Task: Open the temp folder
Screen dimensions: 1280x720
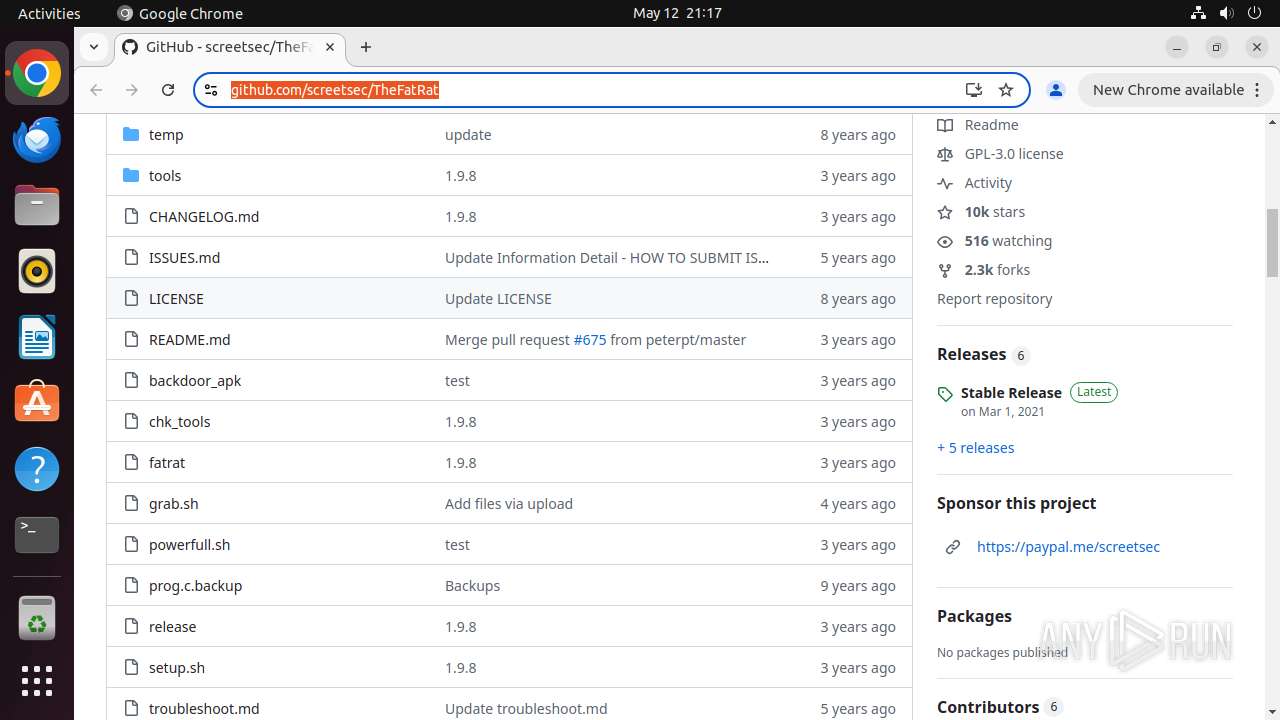Action: coord(166,134)
